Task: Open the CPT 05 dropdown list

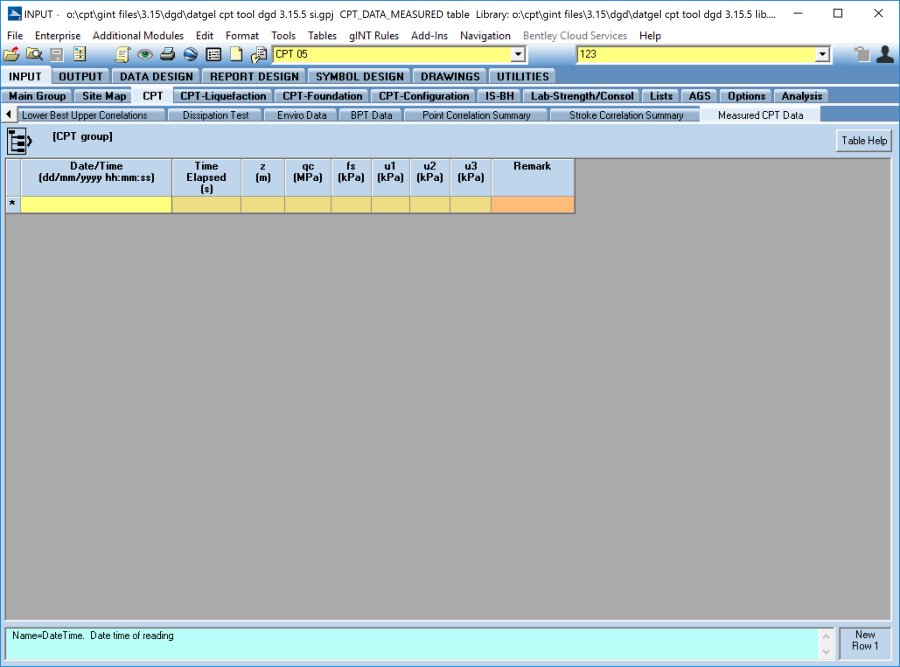Action: [x=518, y=55]
